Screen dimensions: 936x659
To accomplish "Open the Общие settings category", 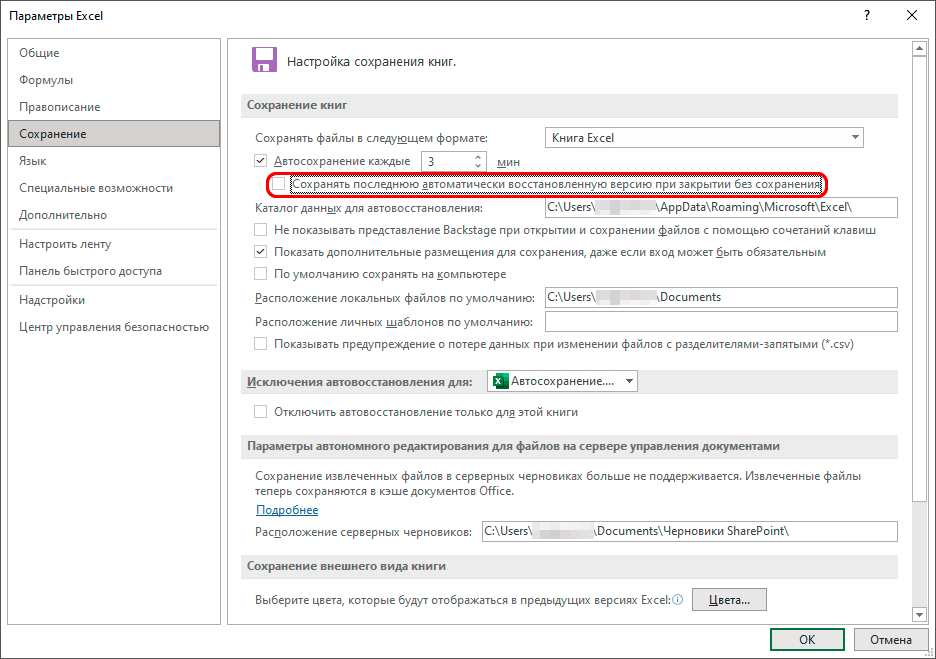I will click(x=113, y=53).
